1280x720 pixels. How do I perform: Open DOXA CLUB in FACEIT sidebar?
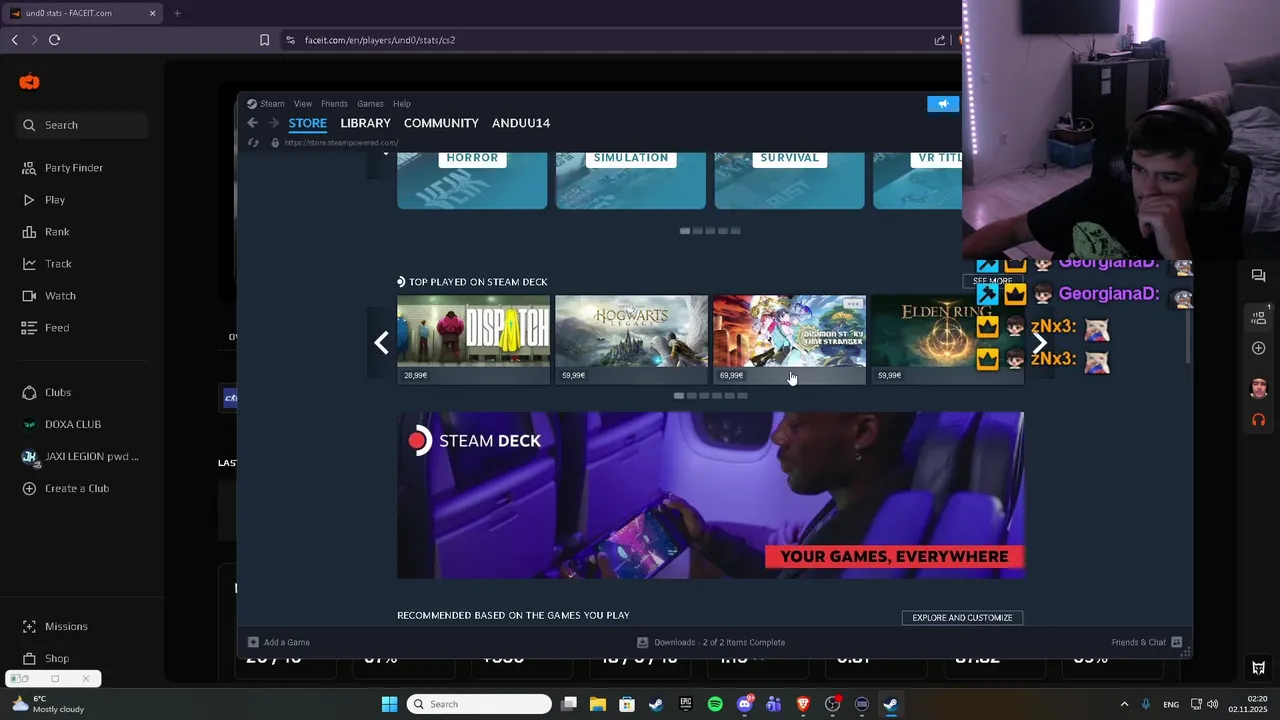(62, 424)
